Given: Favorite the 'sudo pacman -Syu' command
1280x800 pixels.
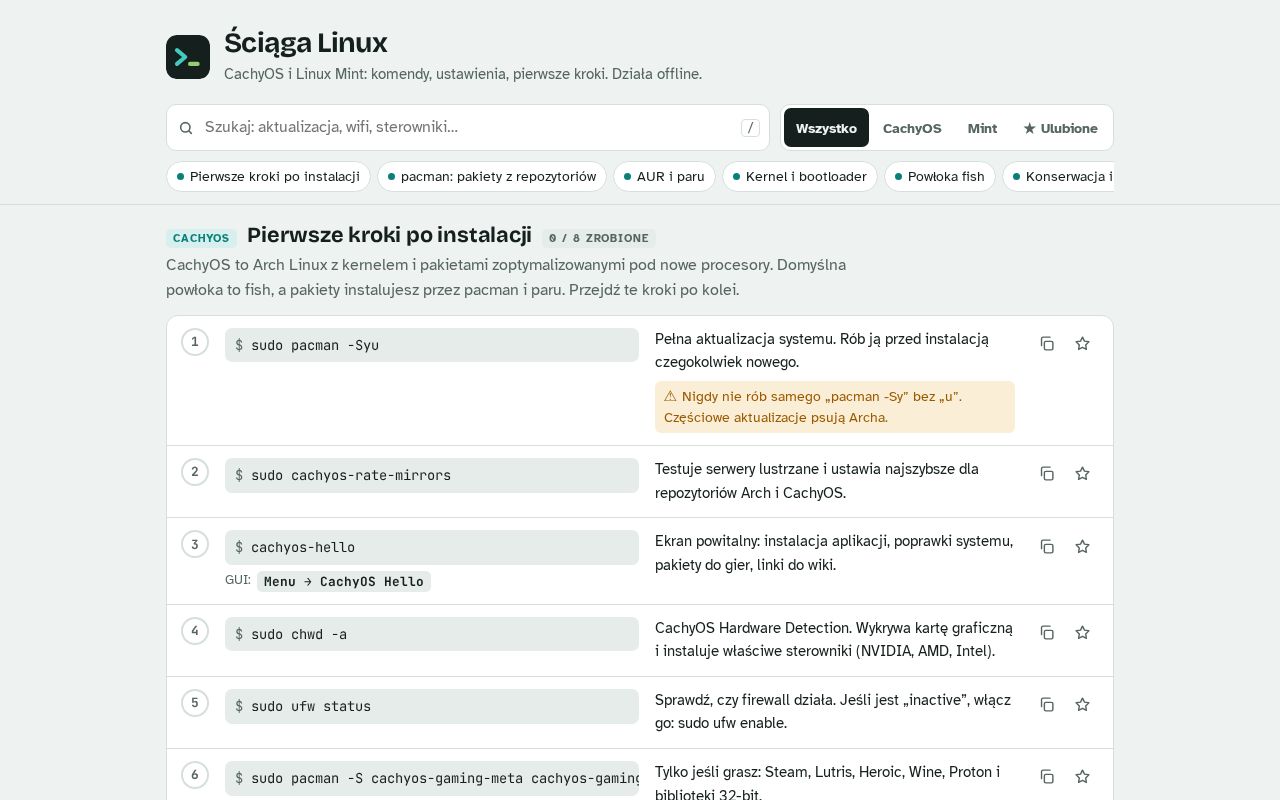Looking at the screenshot, I should pyautogui.click(x=1082, y=344).
